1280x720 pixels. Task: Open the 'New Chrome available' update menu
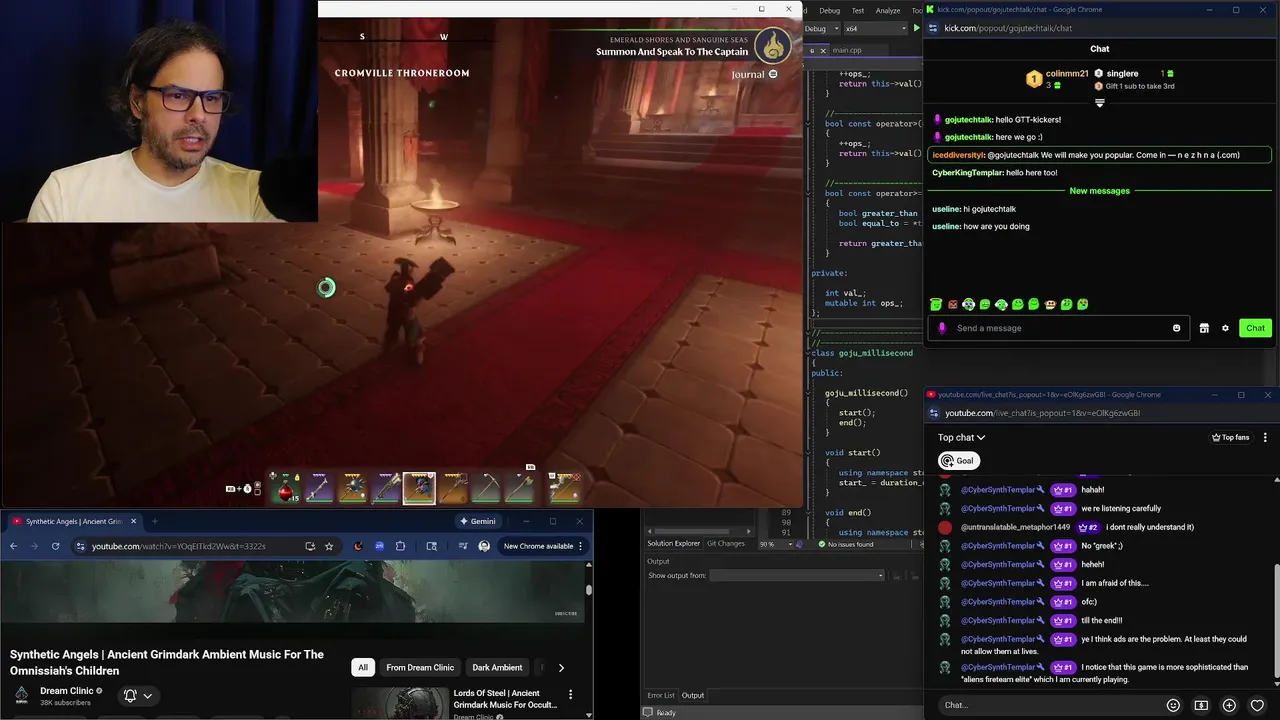[x=543, y=546]
